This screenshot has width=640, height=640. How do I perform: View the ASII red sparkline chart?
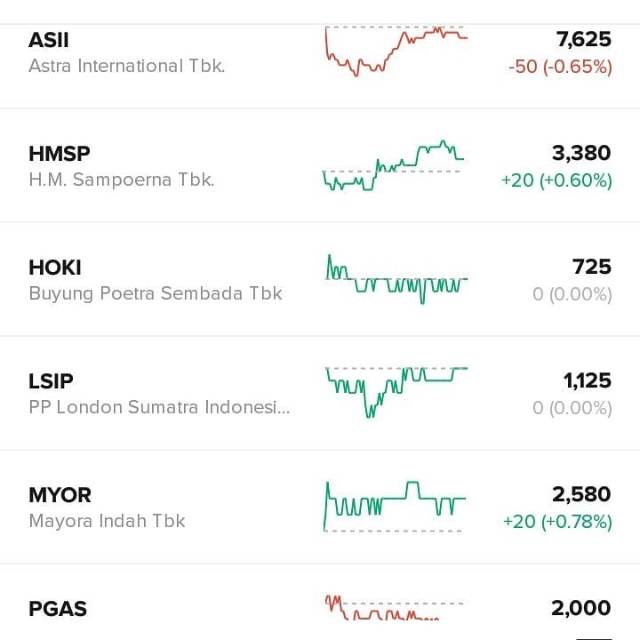tap(396, 50)
